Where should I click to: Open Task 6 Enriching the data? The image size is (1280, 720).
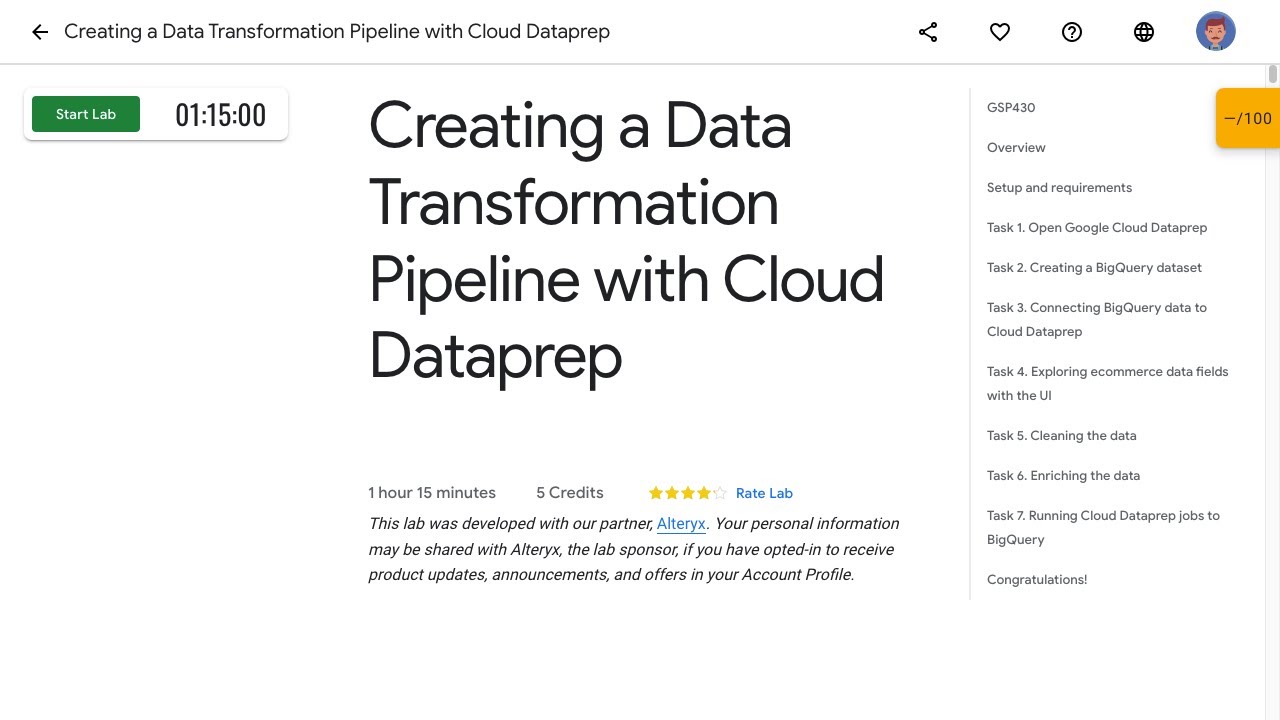(x=1063, y=475)
